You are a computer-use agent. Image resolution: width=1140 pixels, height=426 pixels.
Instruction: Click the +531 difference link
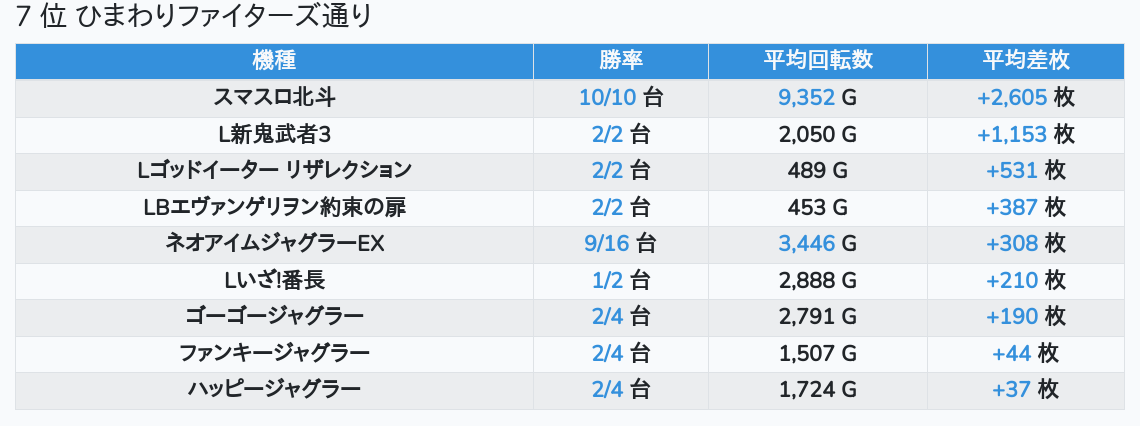coord(1012,170)
